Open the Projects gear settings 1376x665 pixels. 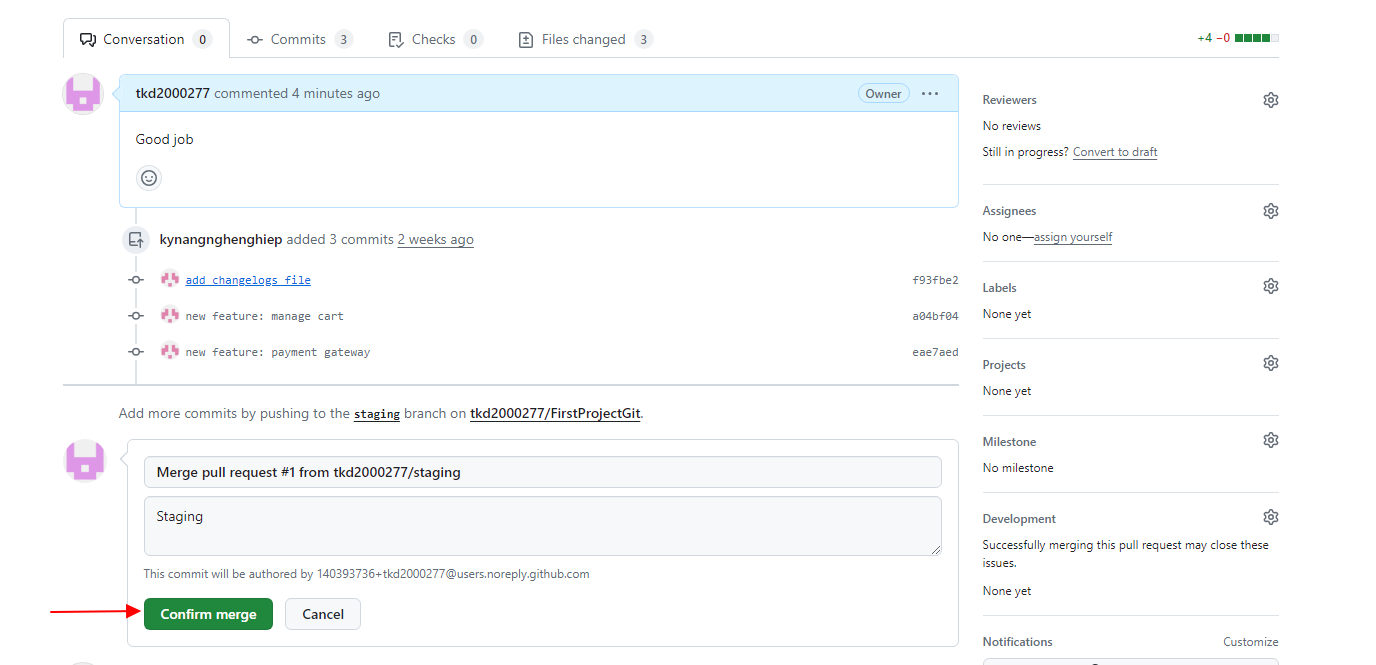[1270, 363]
